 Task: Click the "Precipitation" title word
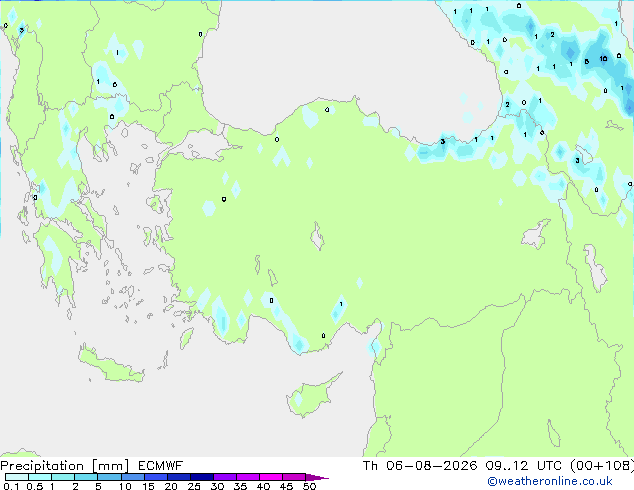(42, 466)
